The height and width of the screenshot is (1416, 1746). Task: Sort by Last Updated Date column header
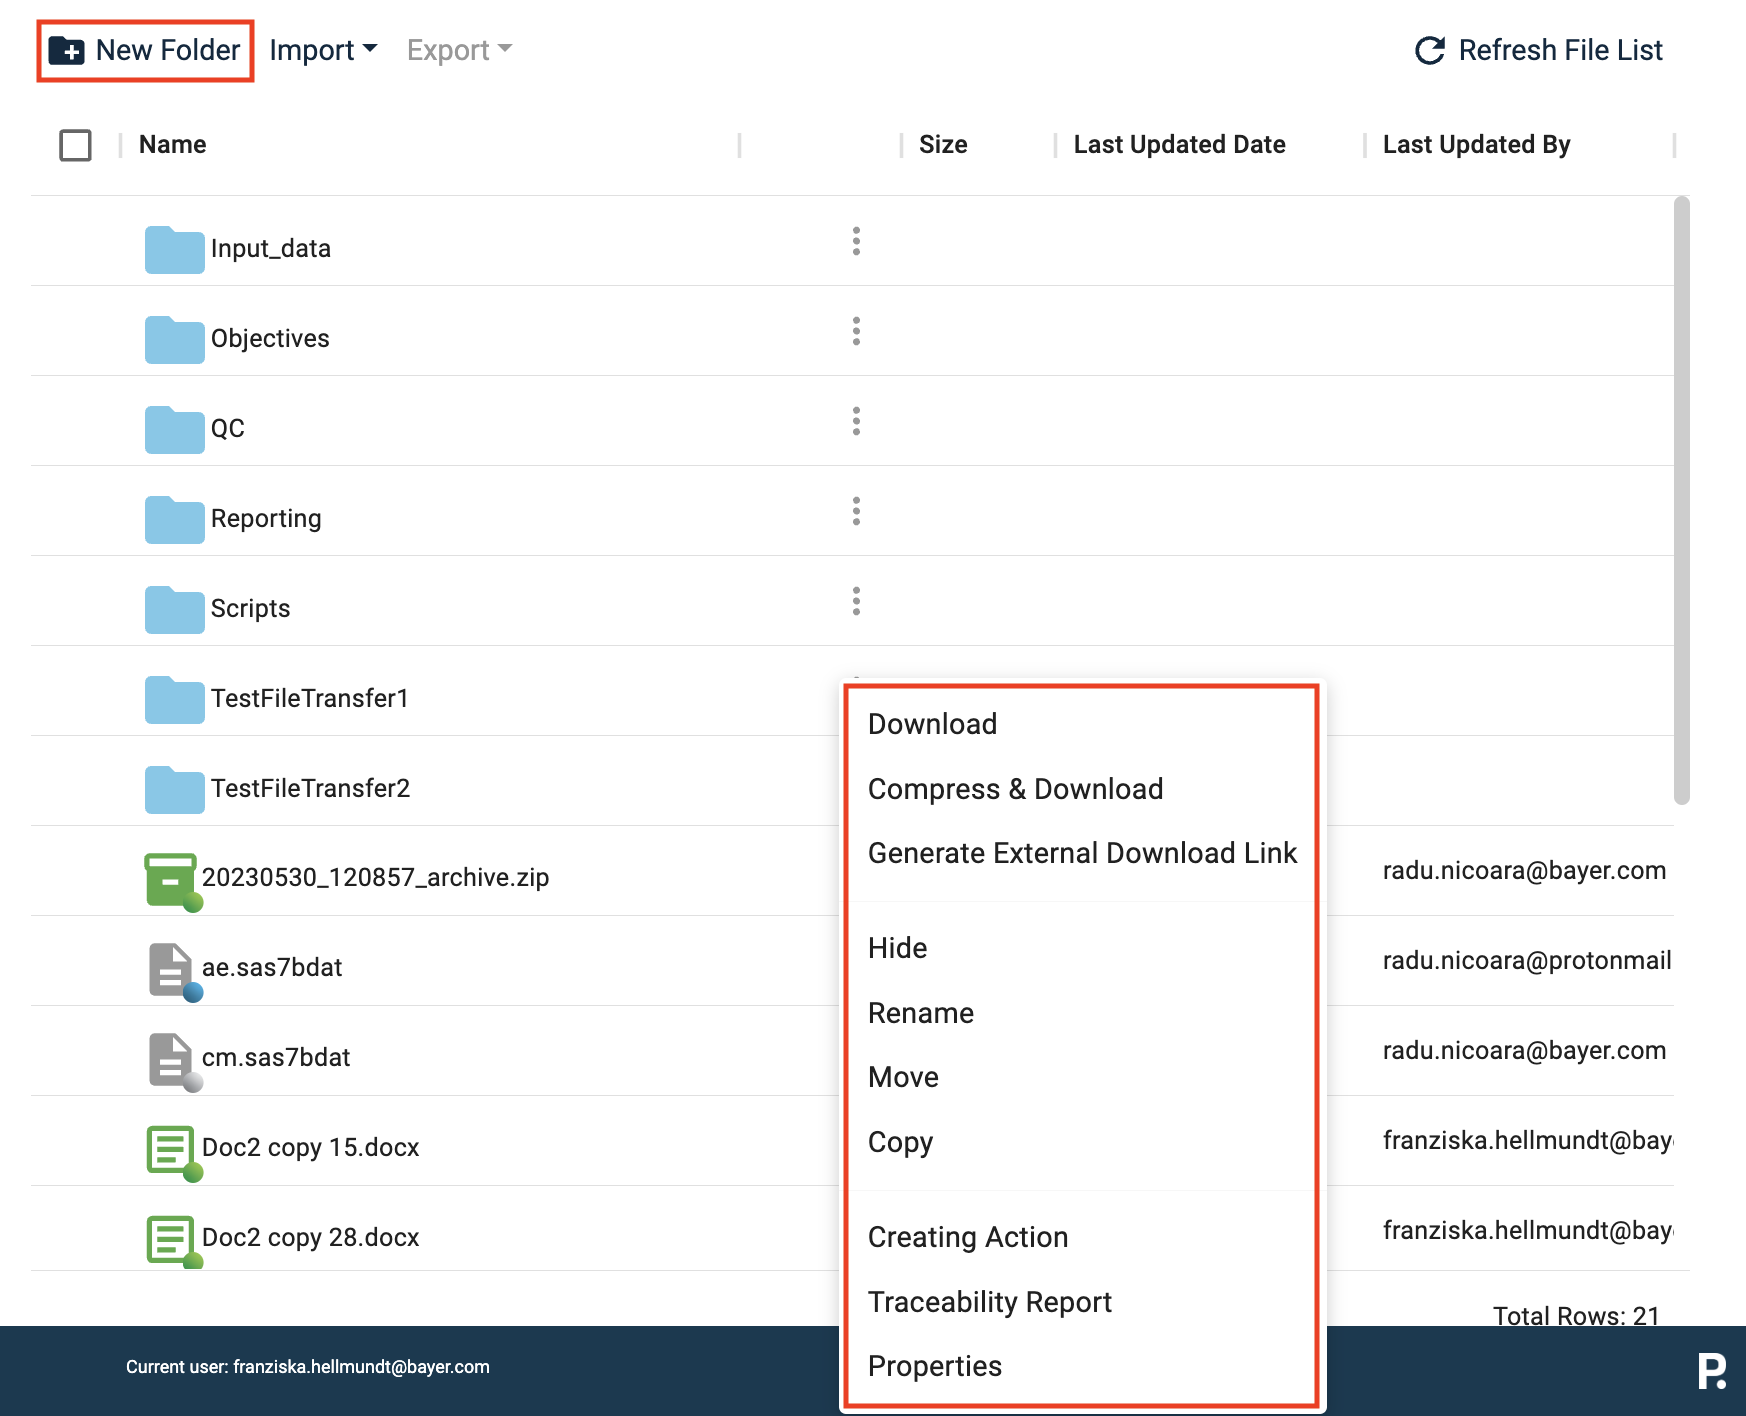point(1179,145)
